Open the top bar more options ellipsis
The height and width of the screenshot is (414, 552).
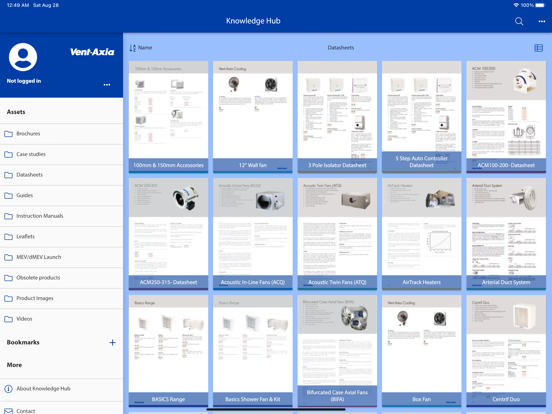542,21
